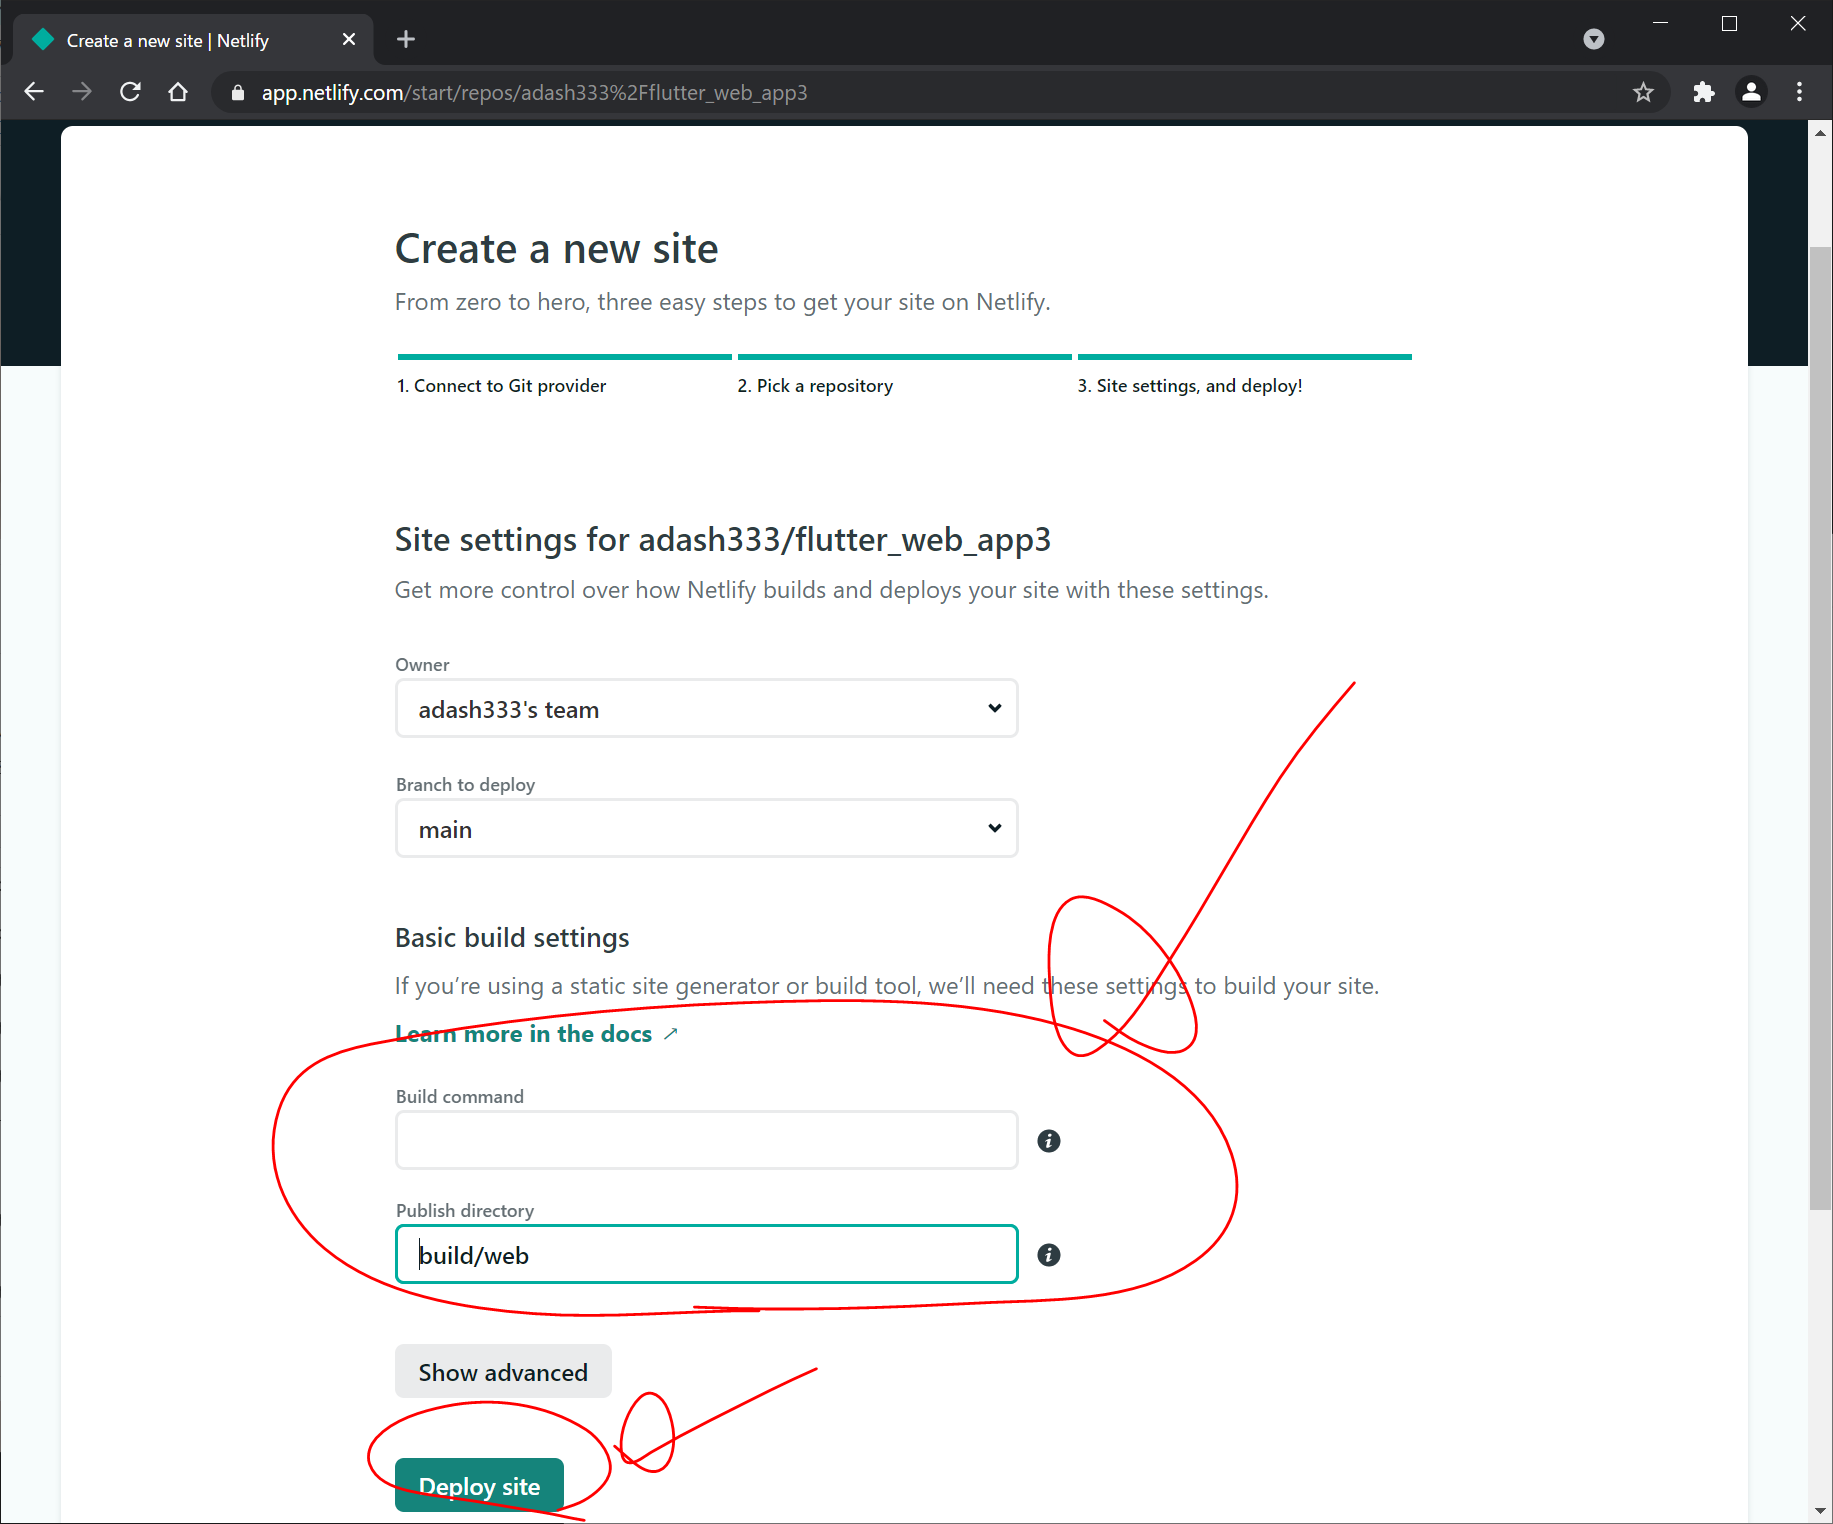Click the browser forward arrow
Image resolution: width=1833 pixels, height=1524 pixels.
click(82, 92)
